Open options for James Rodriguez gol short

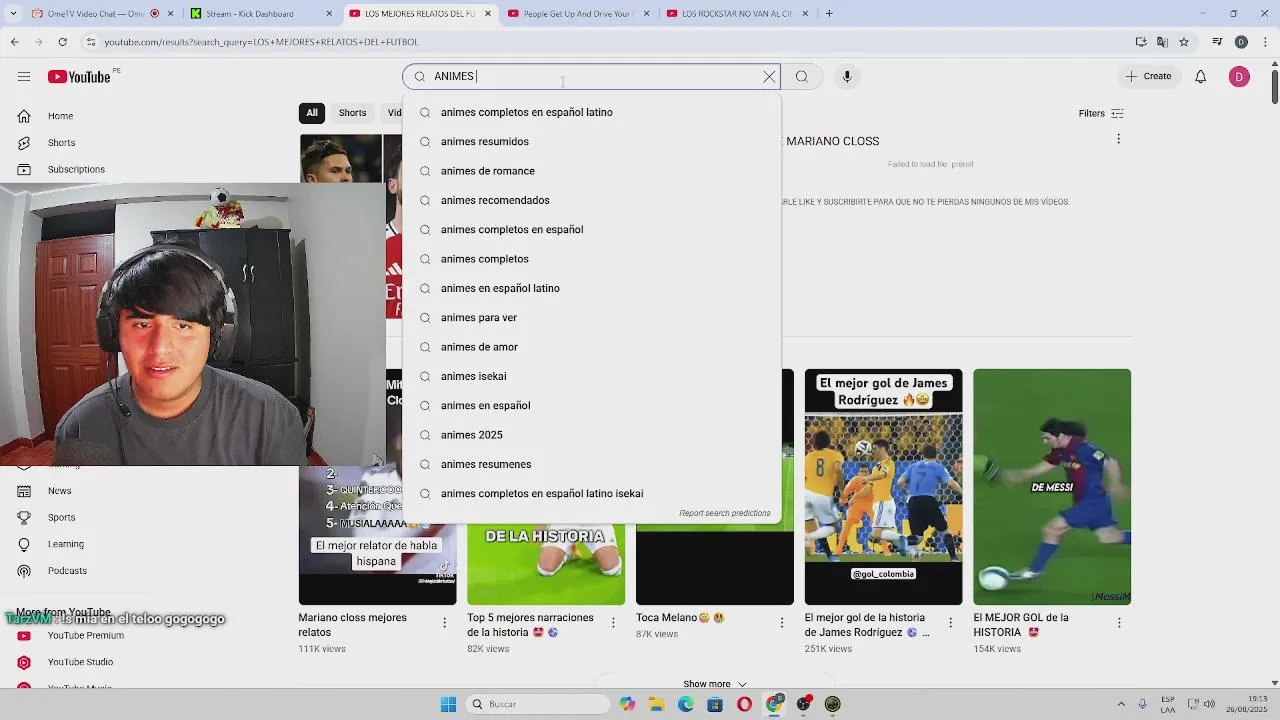[950, 623]
